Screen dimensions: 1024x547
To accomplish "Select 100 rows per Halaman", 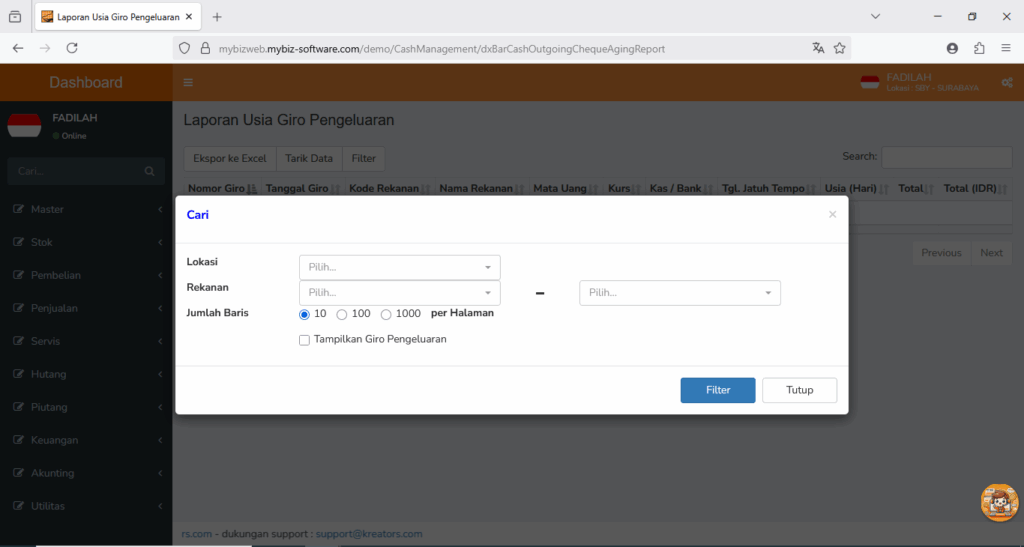I will pos(342,315).
